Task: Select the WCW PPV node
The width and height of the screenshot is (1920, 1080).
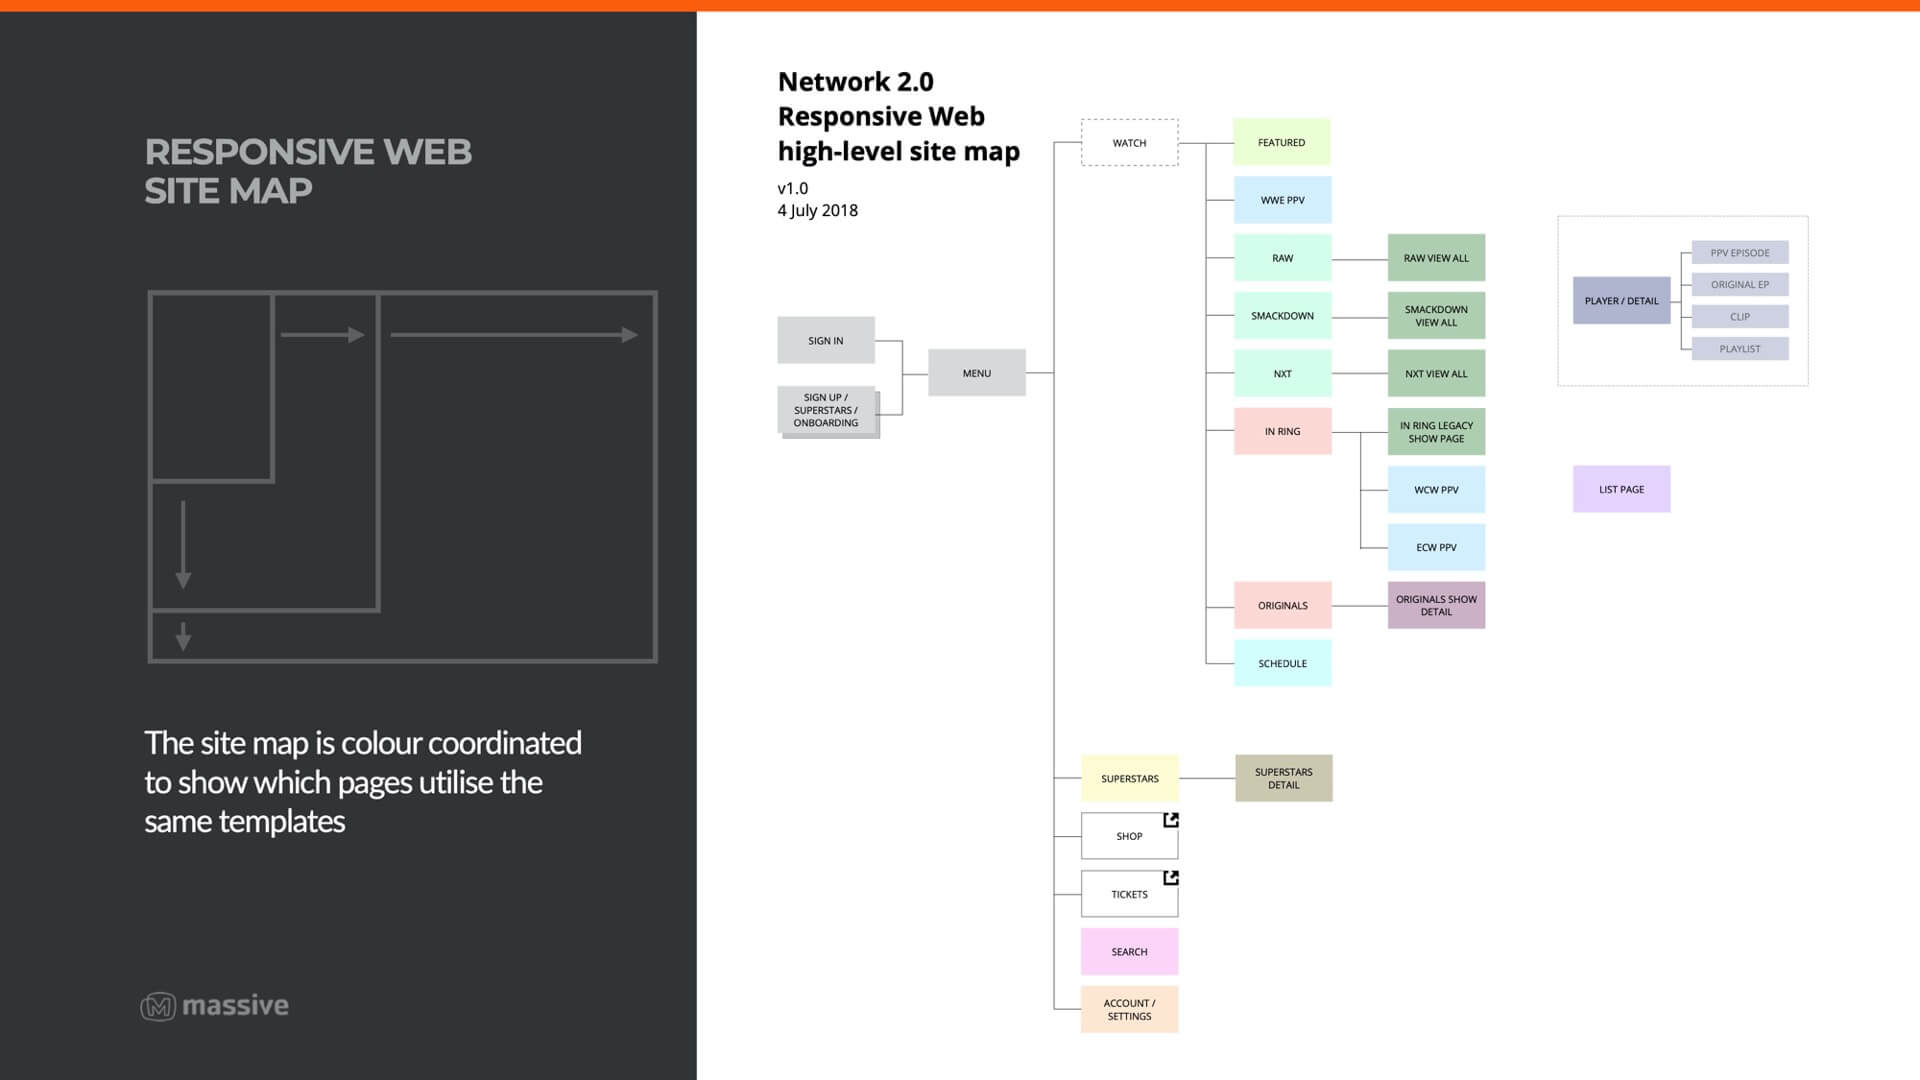Action: (x=1436, y=490)
